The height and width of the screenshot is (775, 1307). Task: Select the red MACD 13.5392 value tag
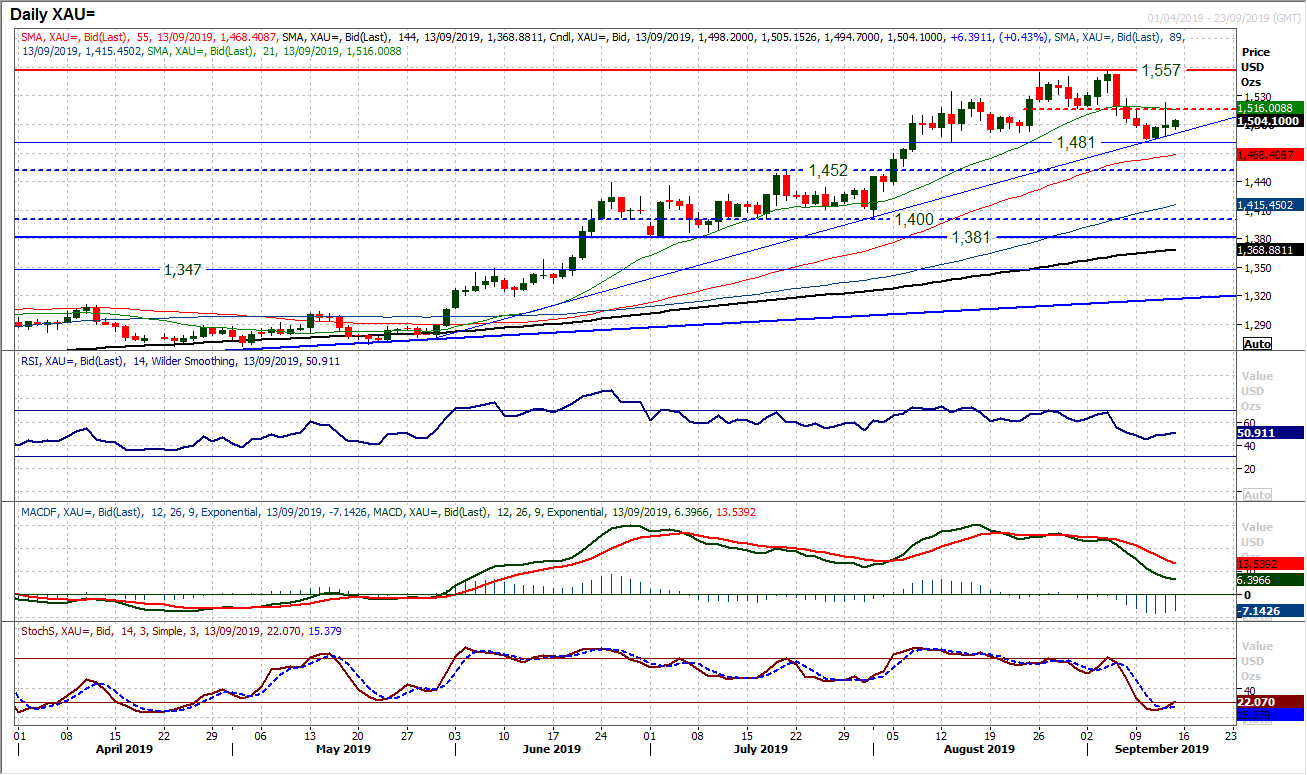[x=1271, y=563]
